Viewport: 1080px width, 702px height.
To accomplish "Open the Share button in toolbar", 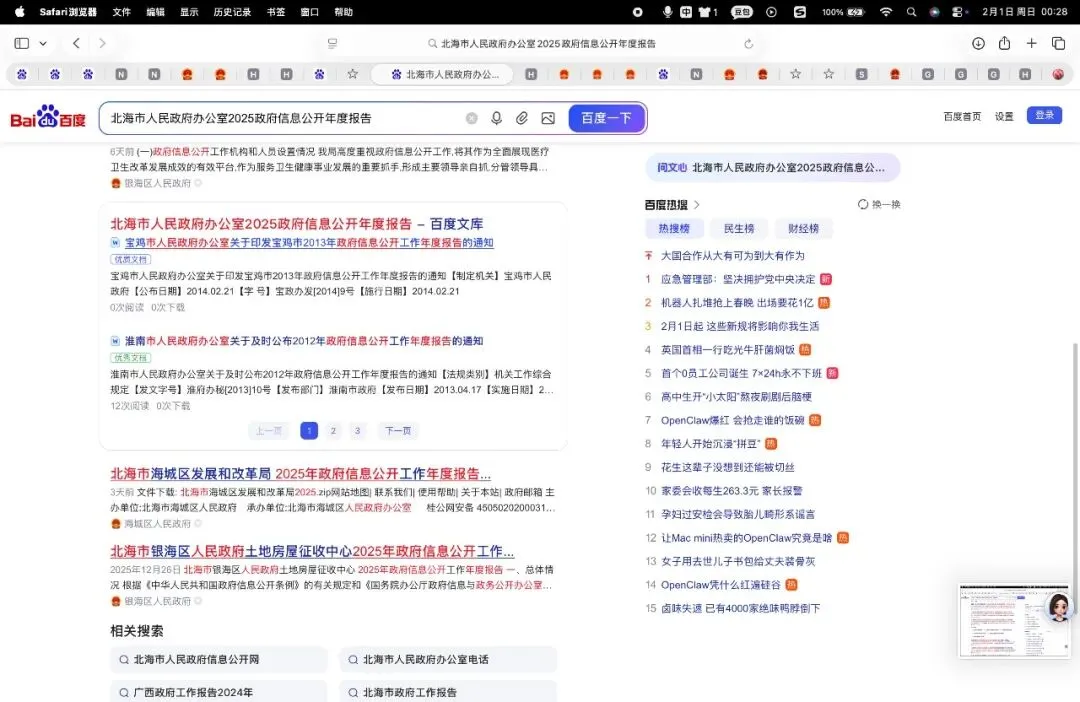I will 1004,43.
